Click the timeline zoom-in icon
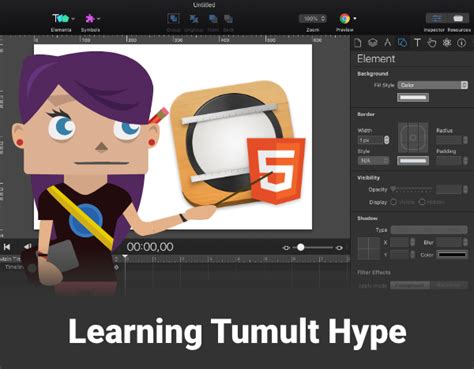 [339, 248]
